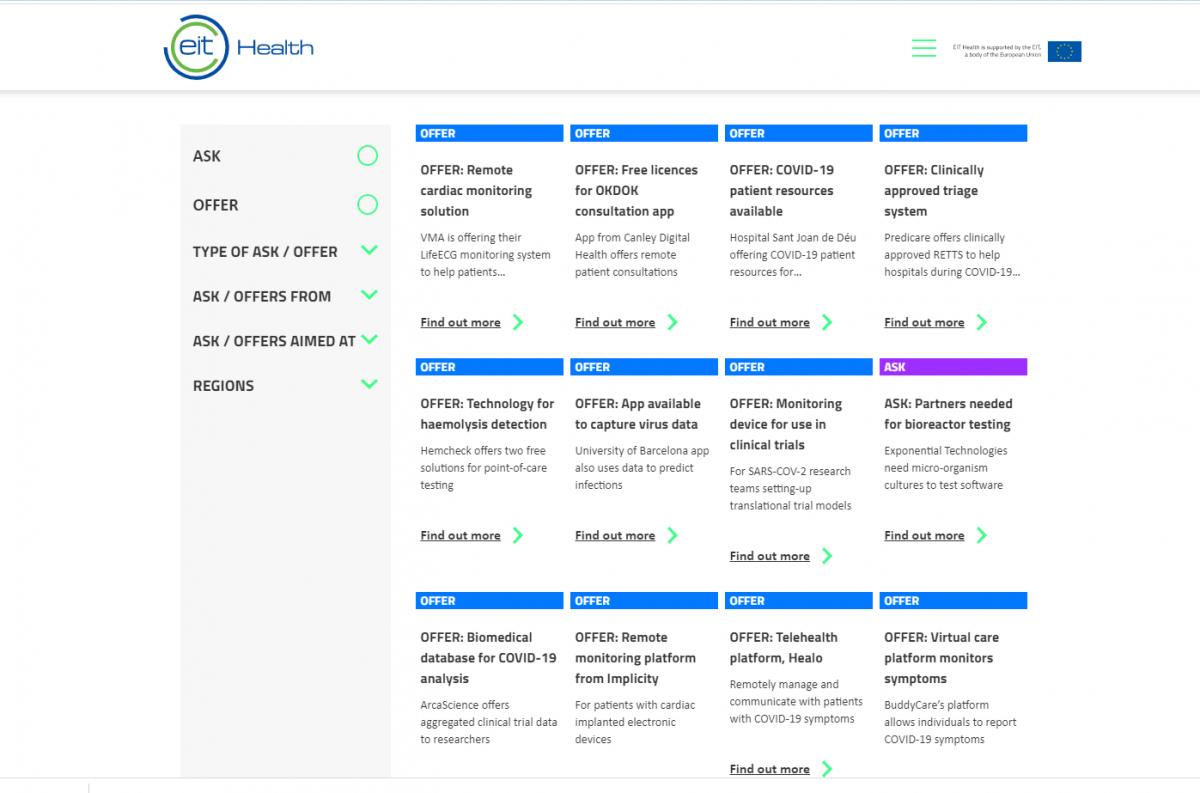The image size is (1200, 793).
Task: Click arrow next to Remote cardiac monitoring's Find out more
Action: pos(517,322)
